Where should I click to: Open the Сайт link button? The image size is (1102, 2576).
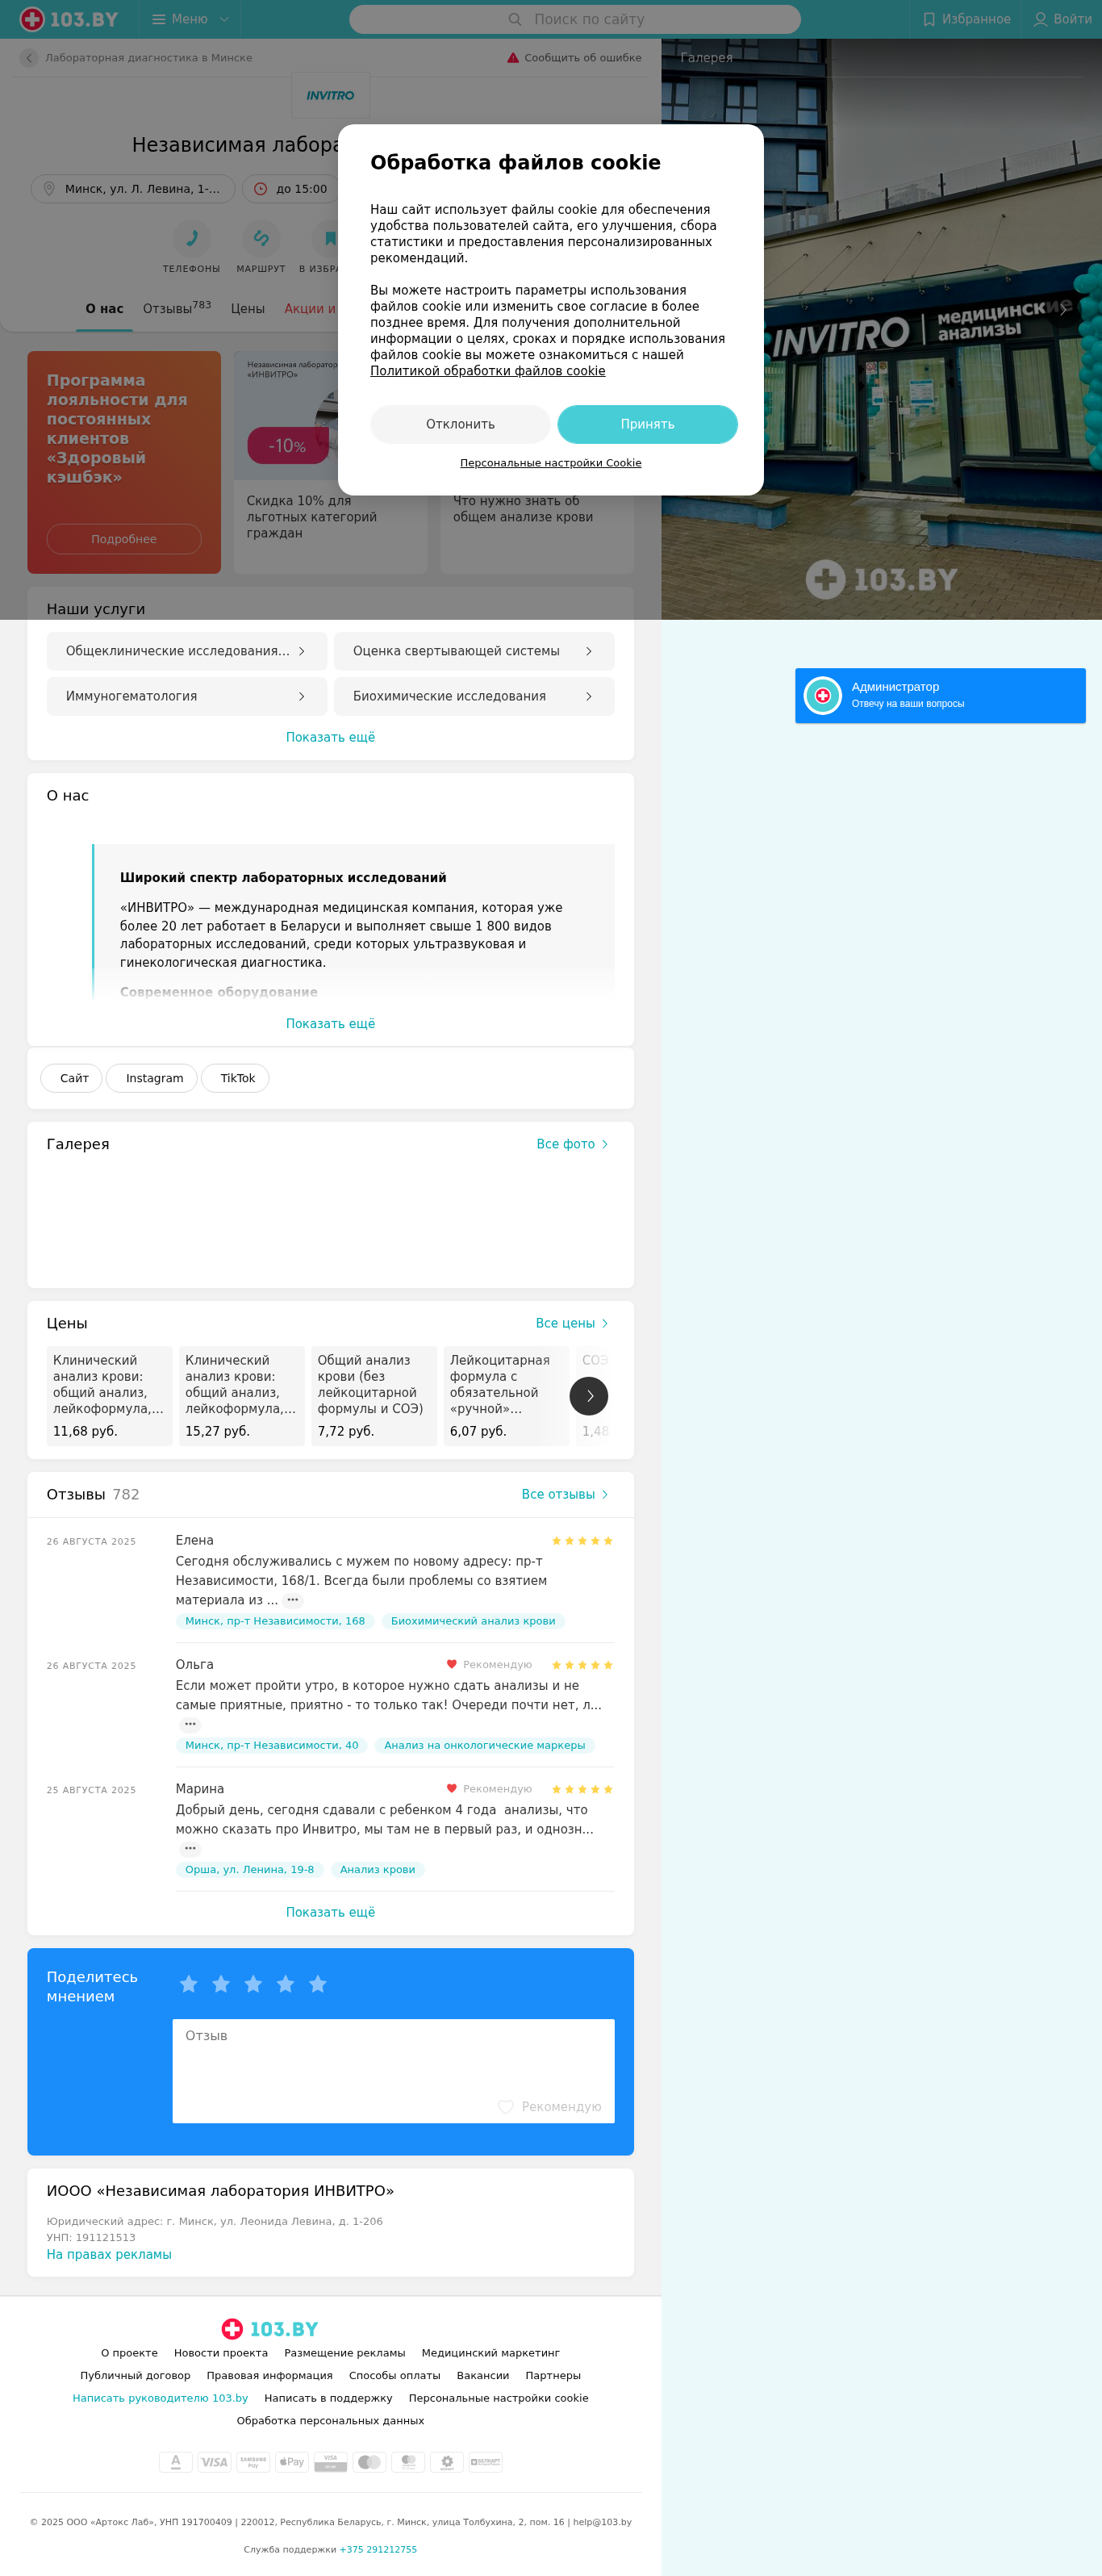72,1078
